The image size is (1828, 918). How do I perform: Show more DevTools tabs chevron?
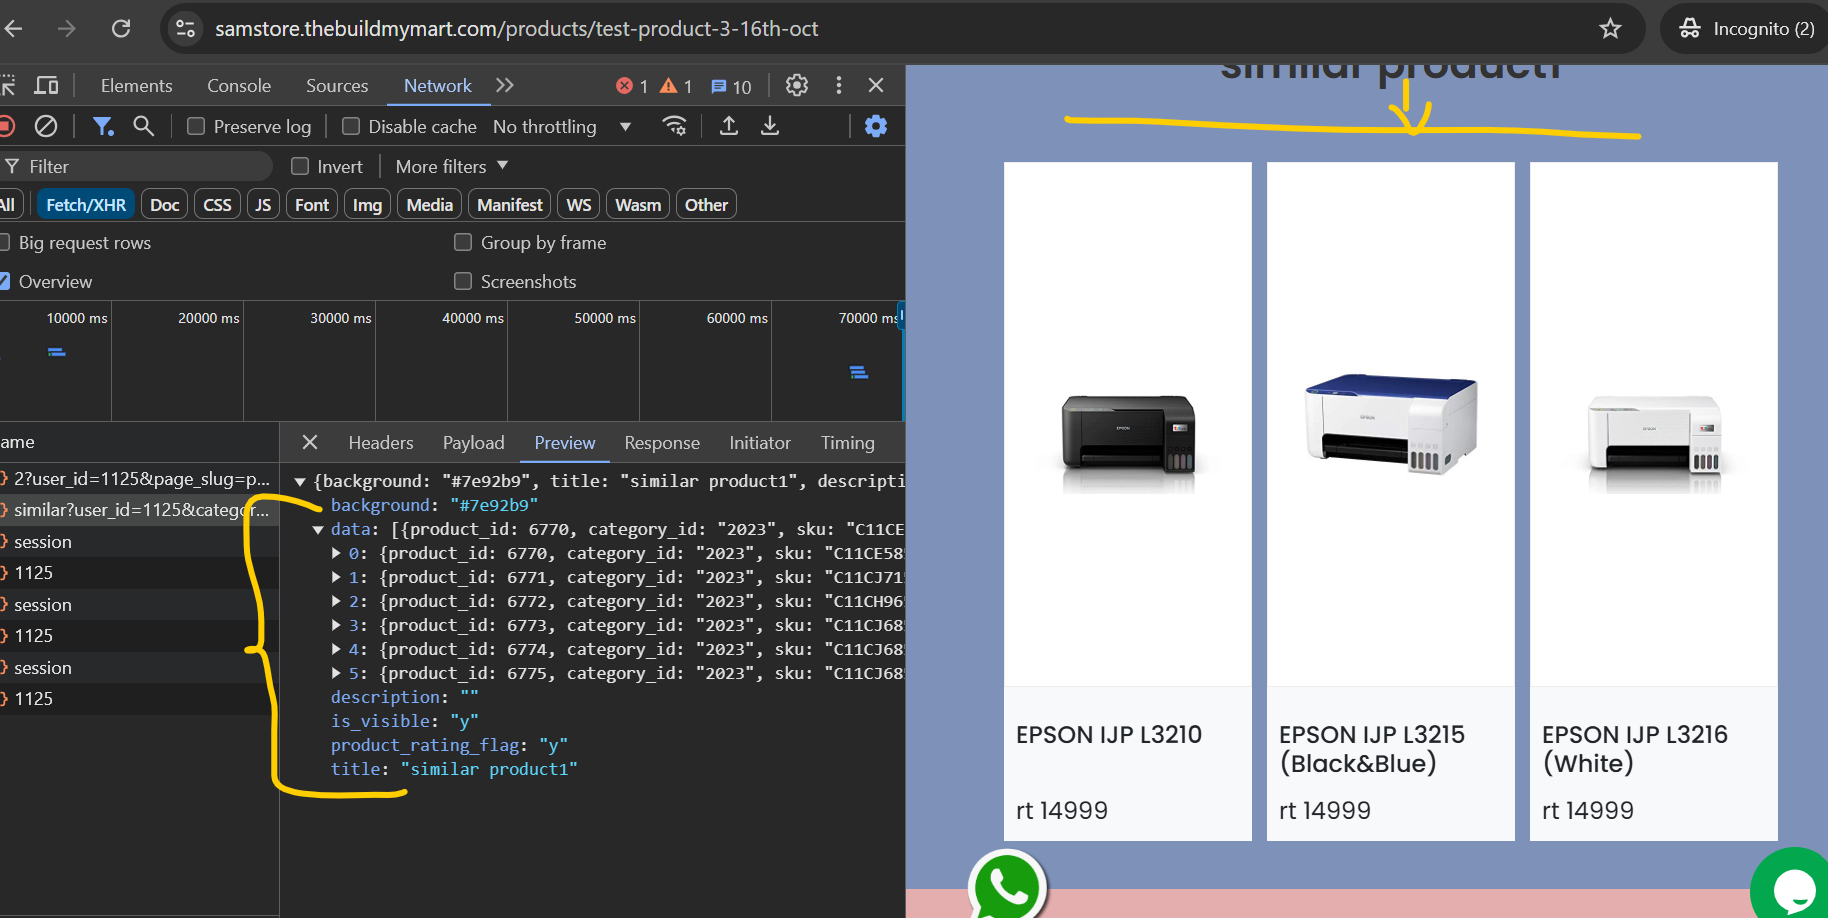pos(505,85)
